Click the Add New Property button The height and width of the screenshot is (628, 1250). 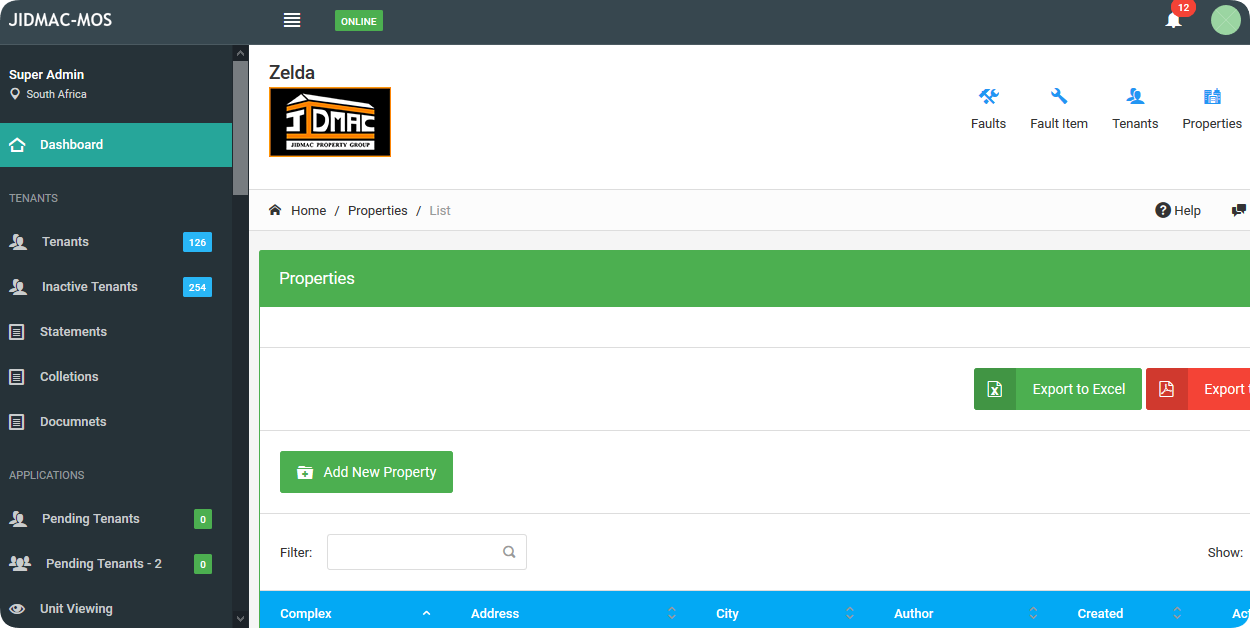[366, 471]
